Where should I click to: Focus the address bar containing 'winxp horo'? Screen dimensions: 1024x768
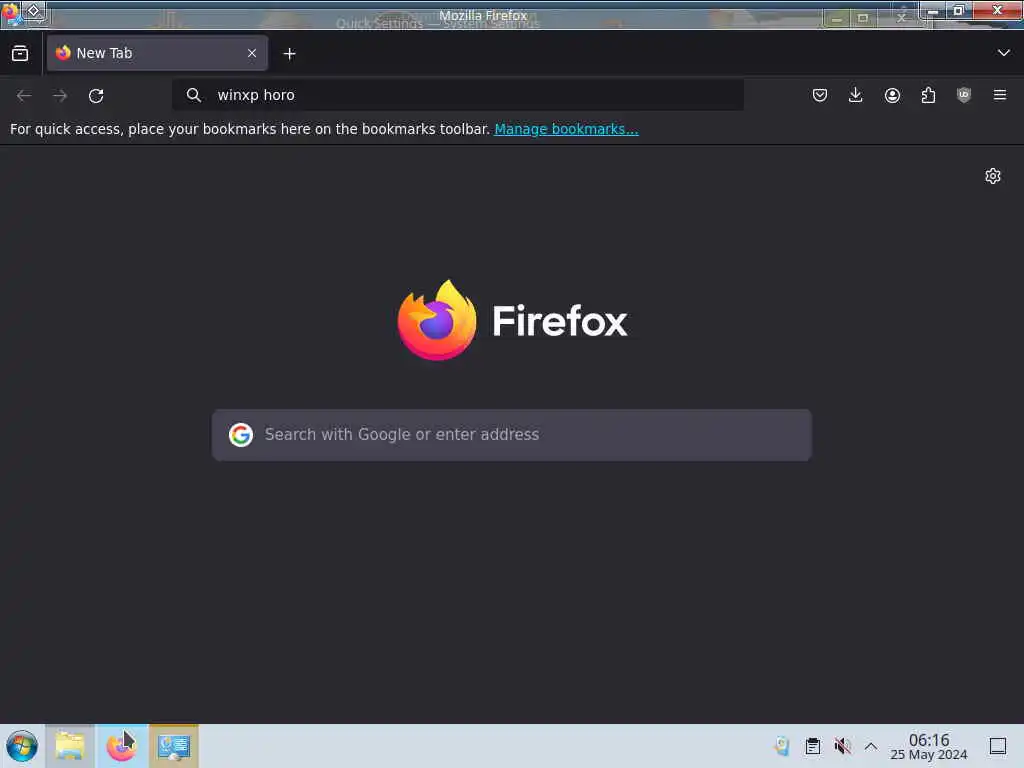[x=458, y=95]
